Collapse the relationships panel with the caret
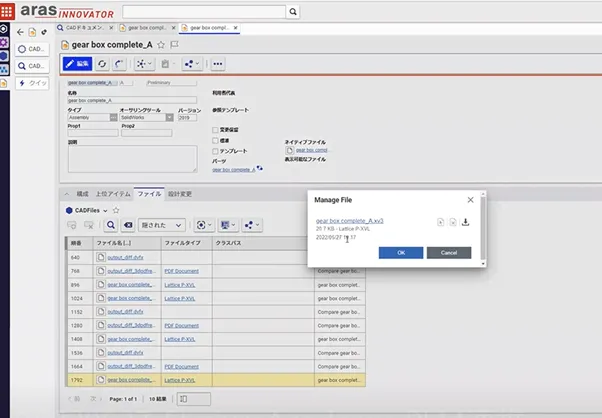This screenshot has width=602, height=418. 67,194
